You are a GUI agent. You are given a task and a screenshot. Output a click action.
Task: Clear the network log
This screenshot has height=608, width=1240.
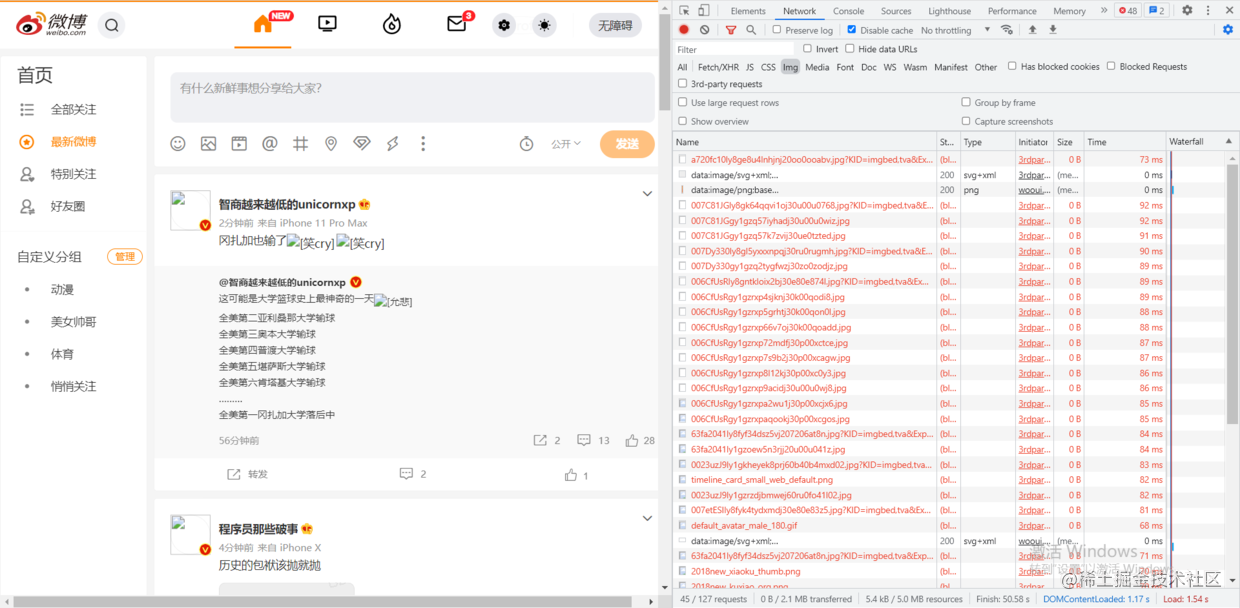pyautogui.click(x=704, y=30)
